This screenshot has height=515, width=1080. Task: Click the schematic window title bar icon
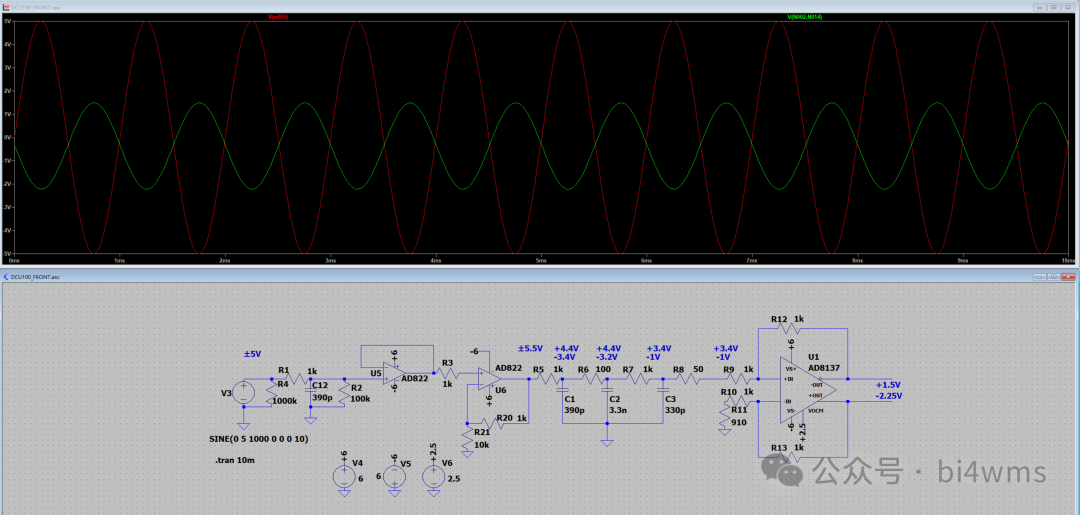tap(6, 276)
